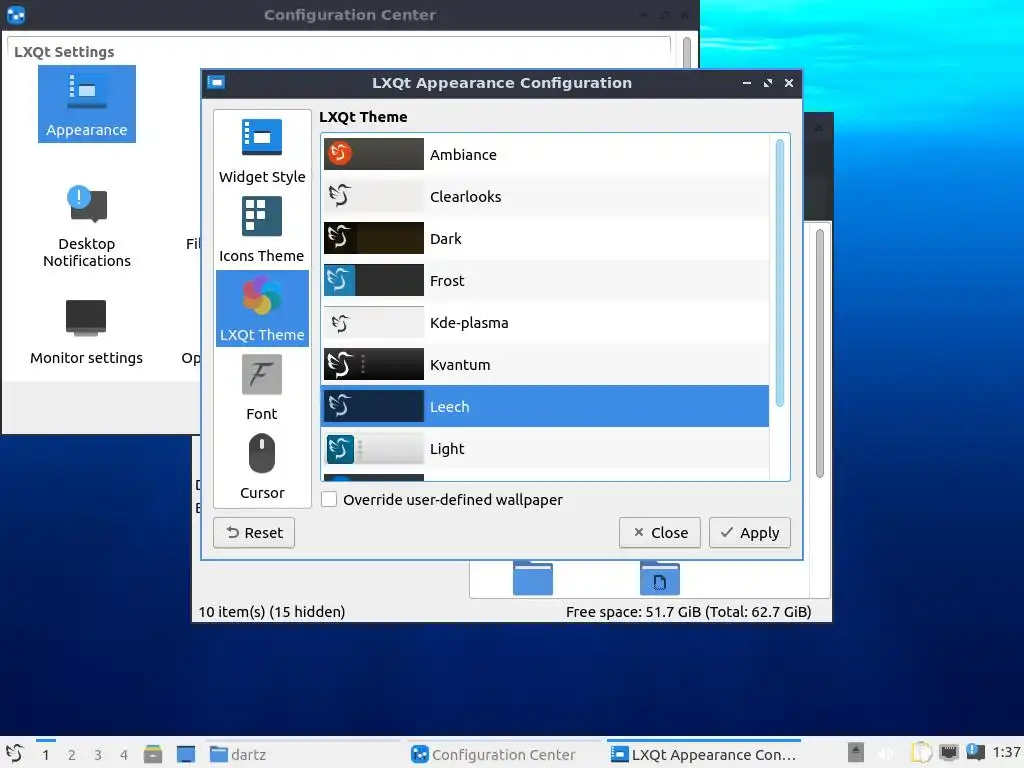Click the Appearance dialog title bar icon
This screenshot has height=768, width=1024.
pyautogui.click(x=216, y=82)
